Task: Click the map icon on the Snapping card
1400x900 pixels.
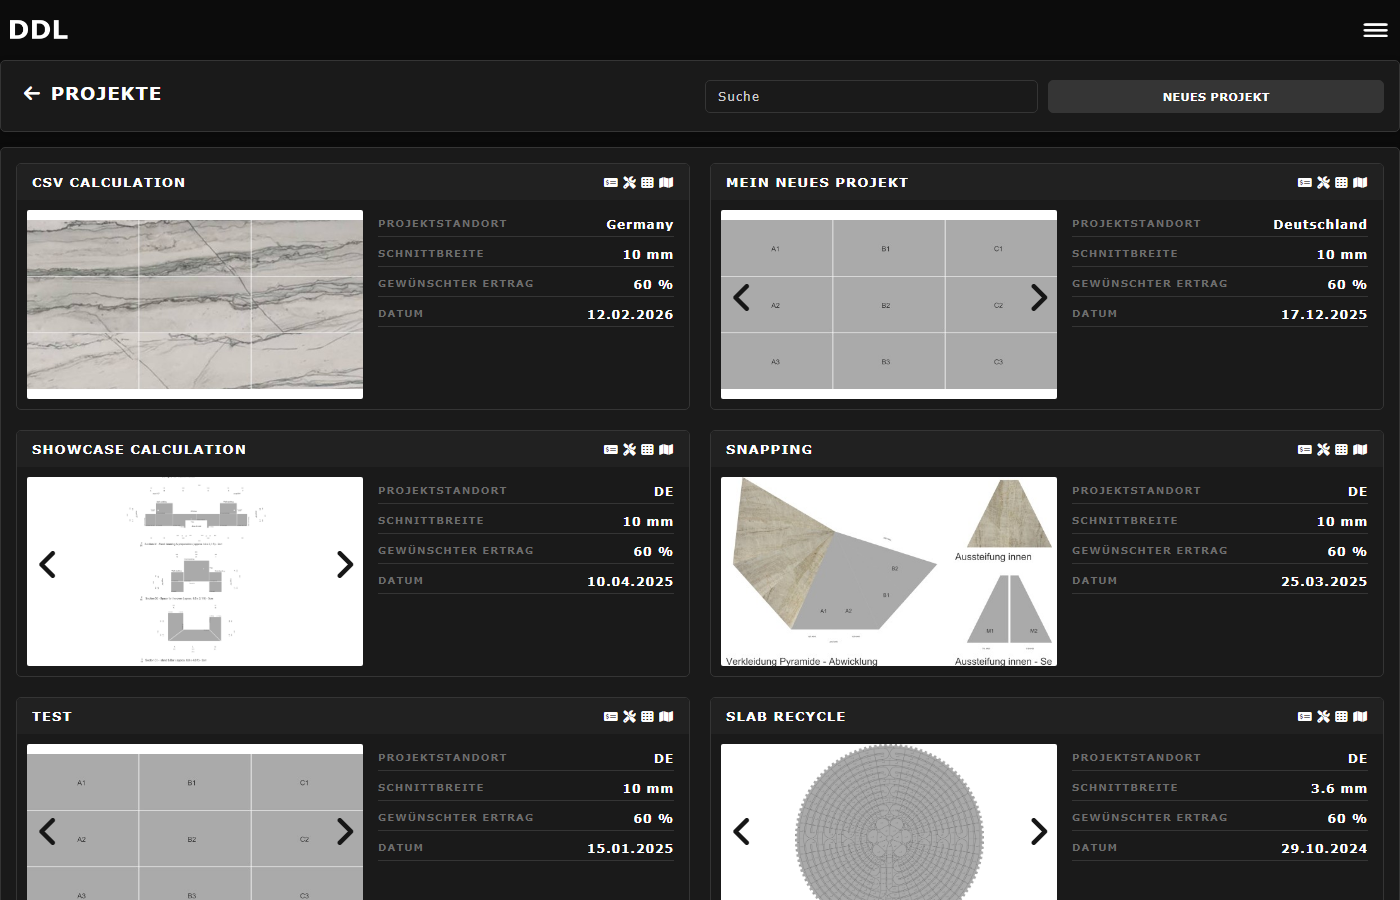Action: tap(1359, 449)
